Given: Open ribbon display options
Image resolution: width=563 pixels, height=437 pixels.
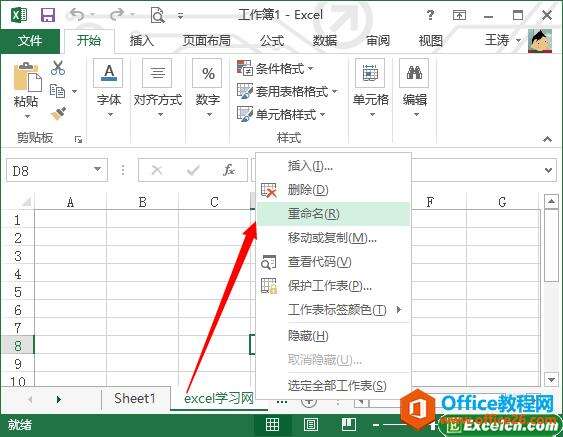Looking at the screenshot, I should tap(459, 15).
